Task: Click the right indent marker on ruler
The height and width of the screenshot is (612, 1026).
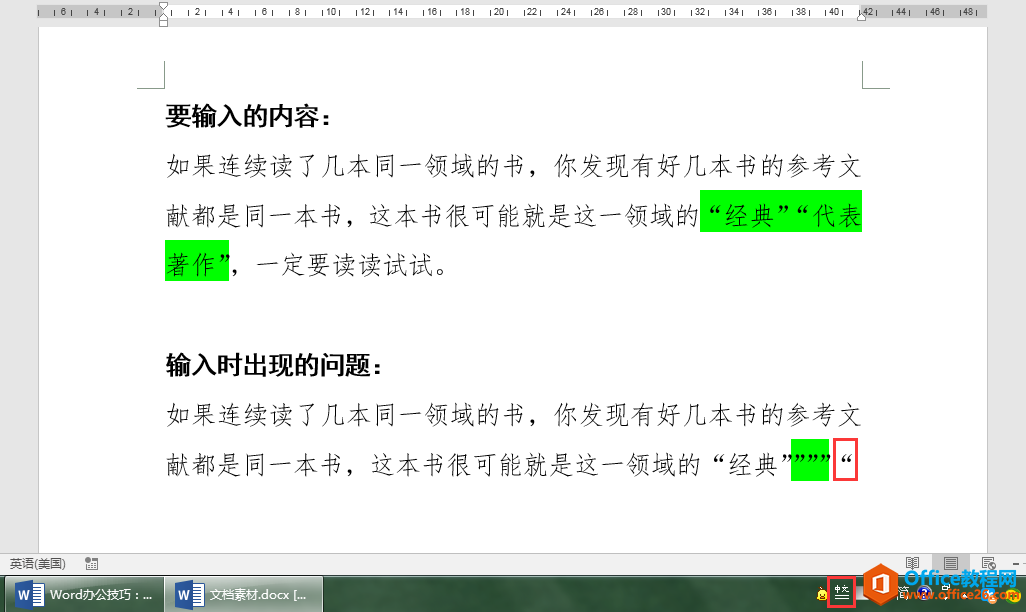Action: coord(862,17)
